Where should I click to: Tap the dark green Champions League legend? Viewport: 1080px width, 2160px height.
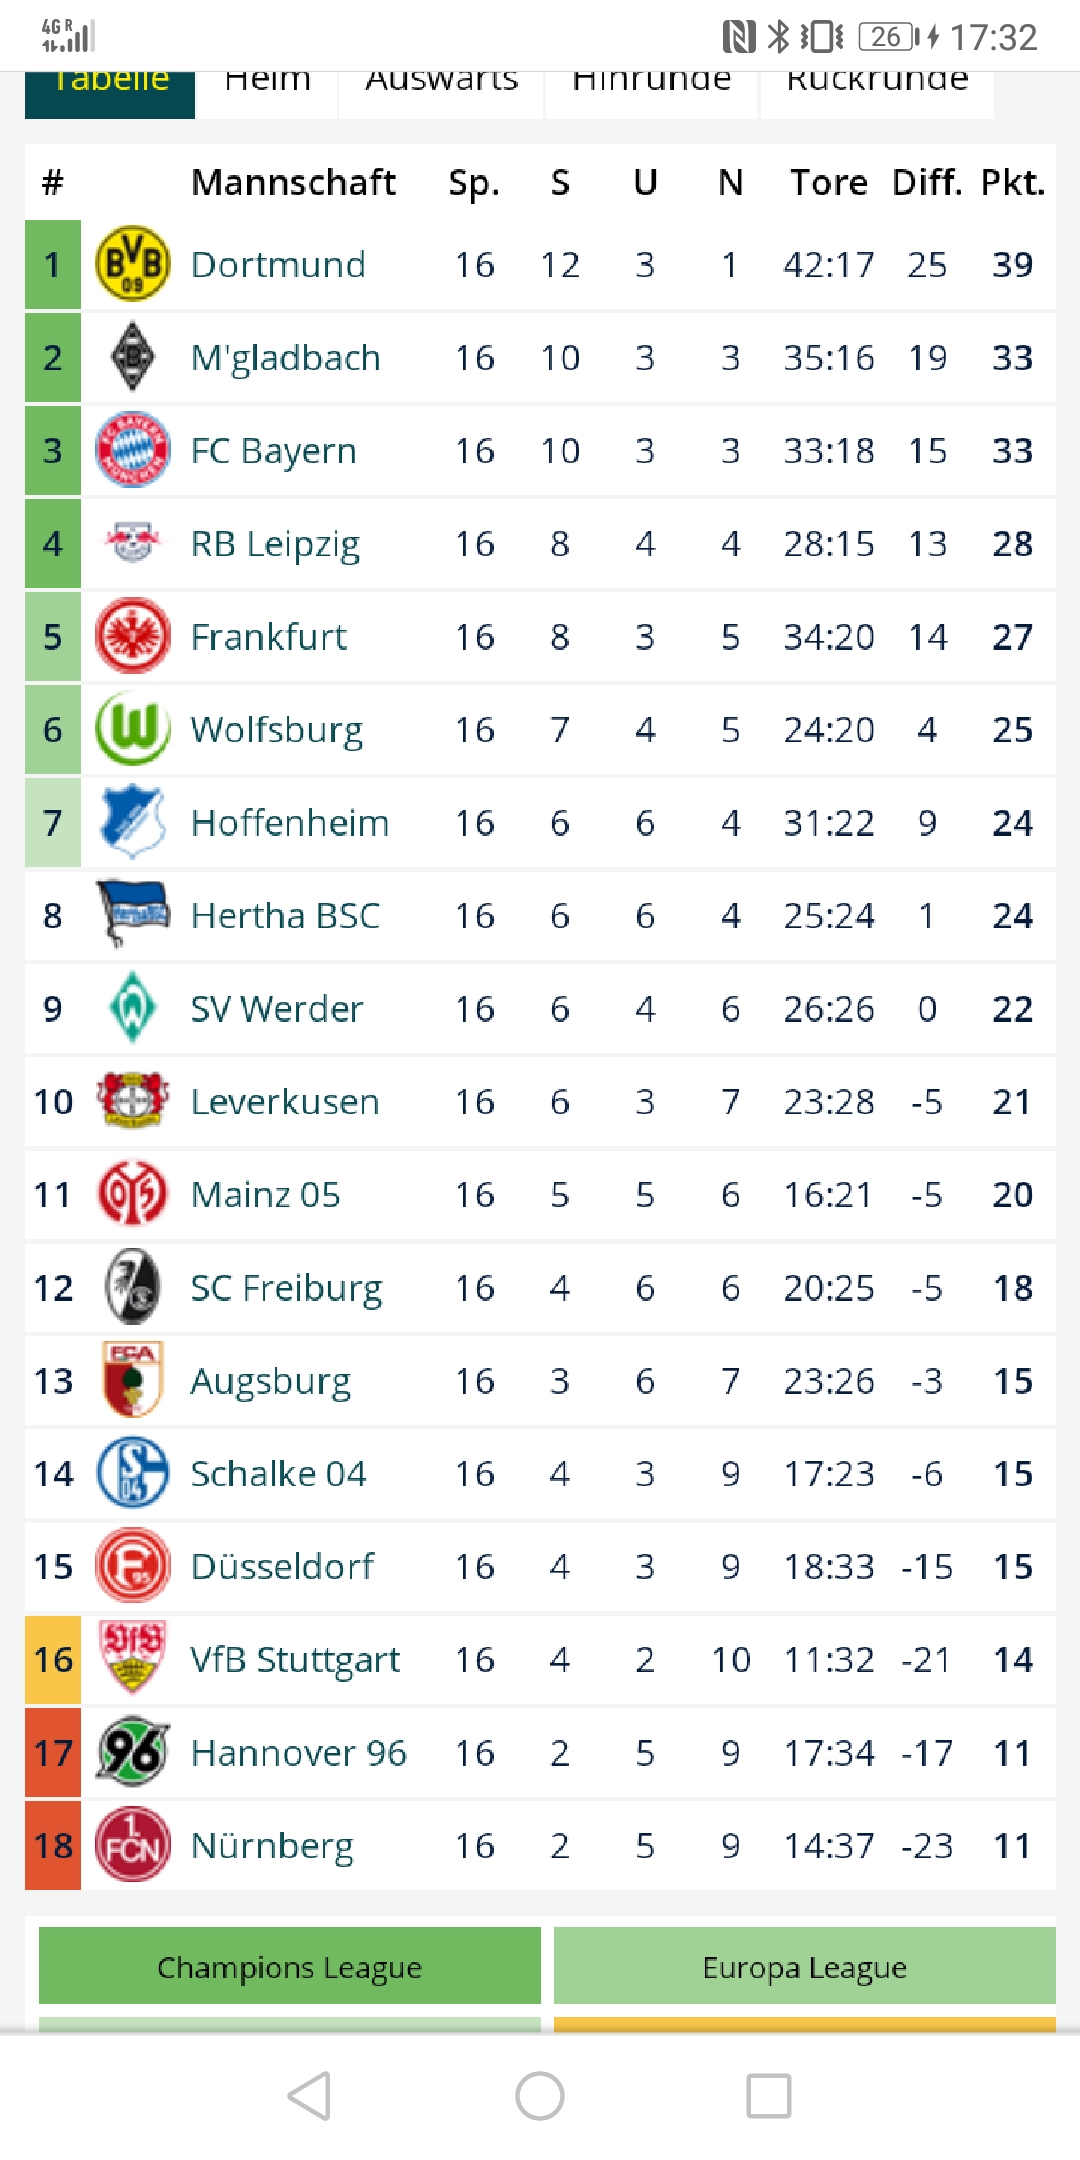[x=289, y=1967]
